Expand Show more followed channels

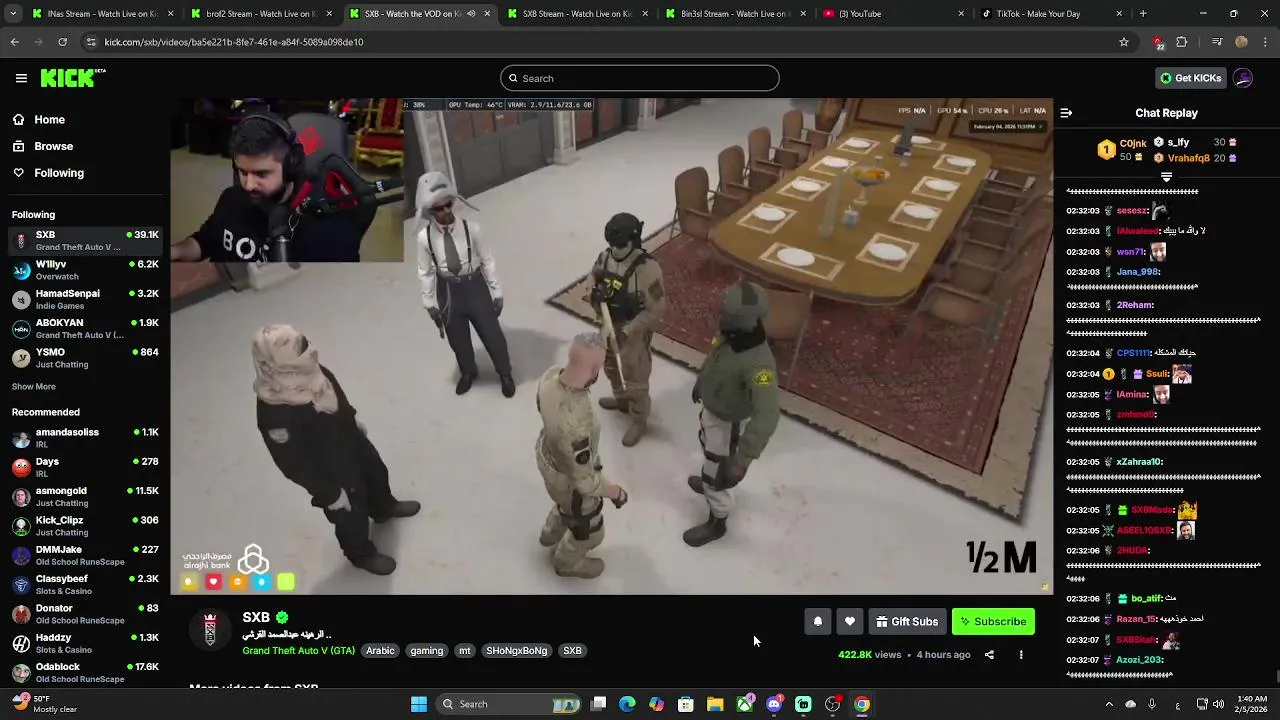[x=34, y=386]
